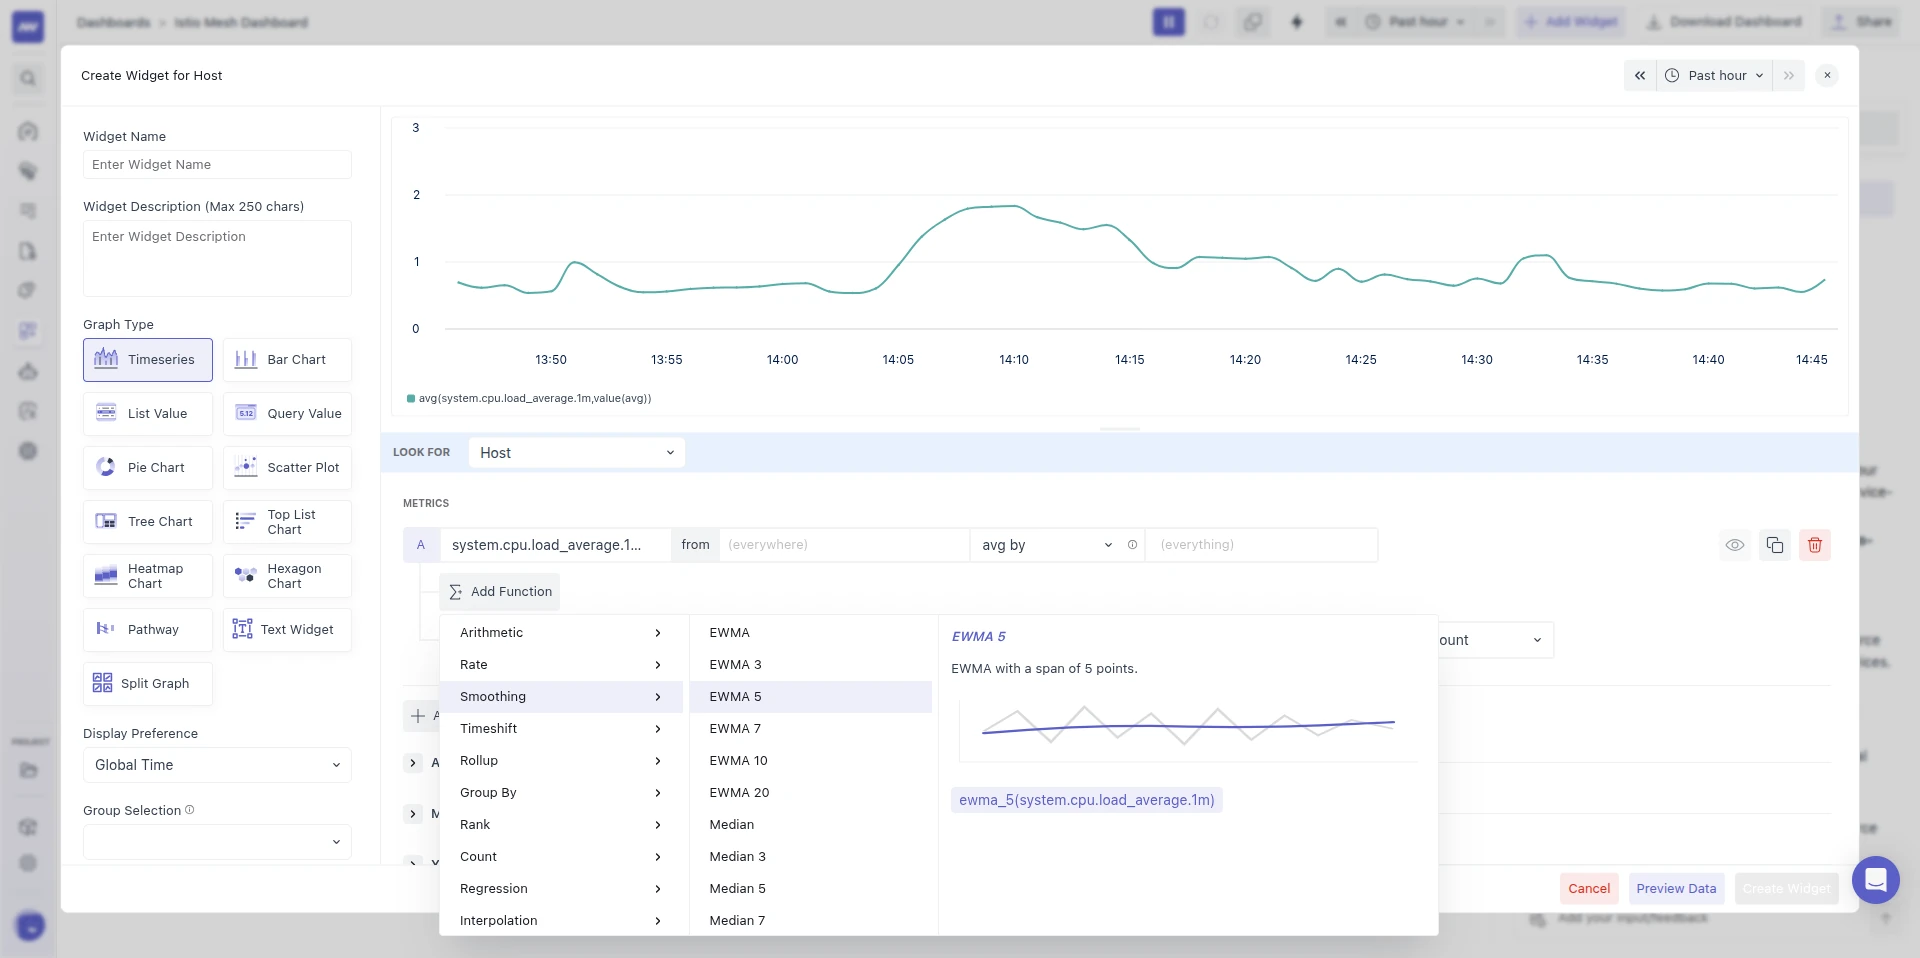Screen dimensions: 1920x958
Task: Click the Create Widget button
Action: tap(1786, 888)
